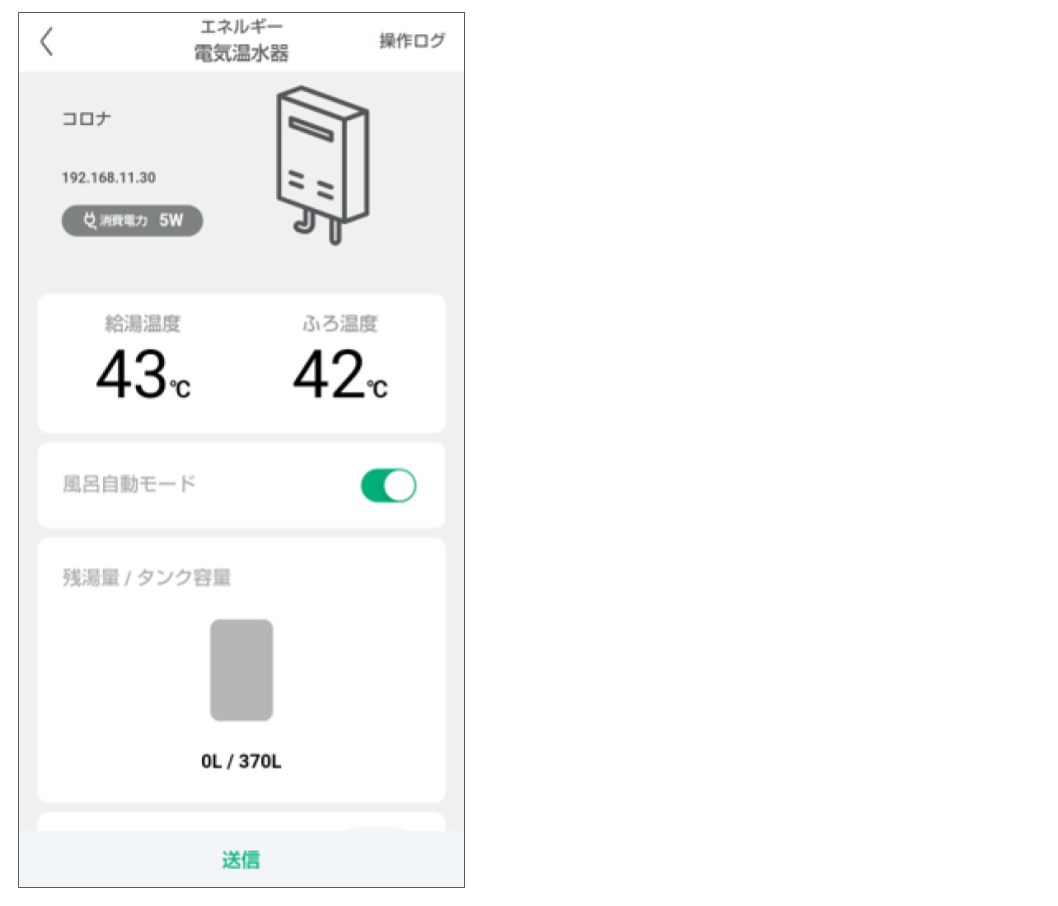Click the 0L / 370L tank reading
The width and height of the screenshot is (1058, 906).
[x=241, y=762]
